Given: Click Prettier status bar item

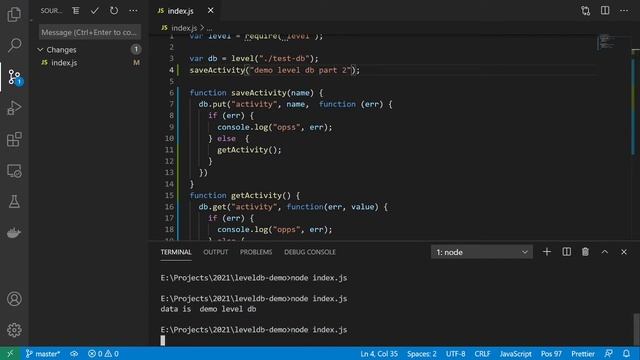Looking at the screenshot, I should coord(583,353).
